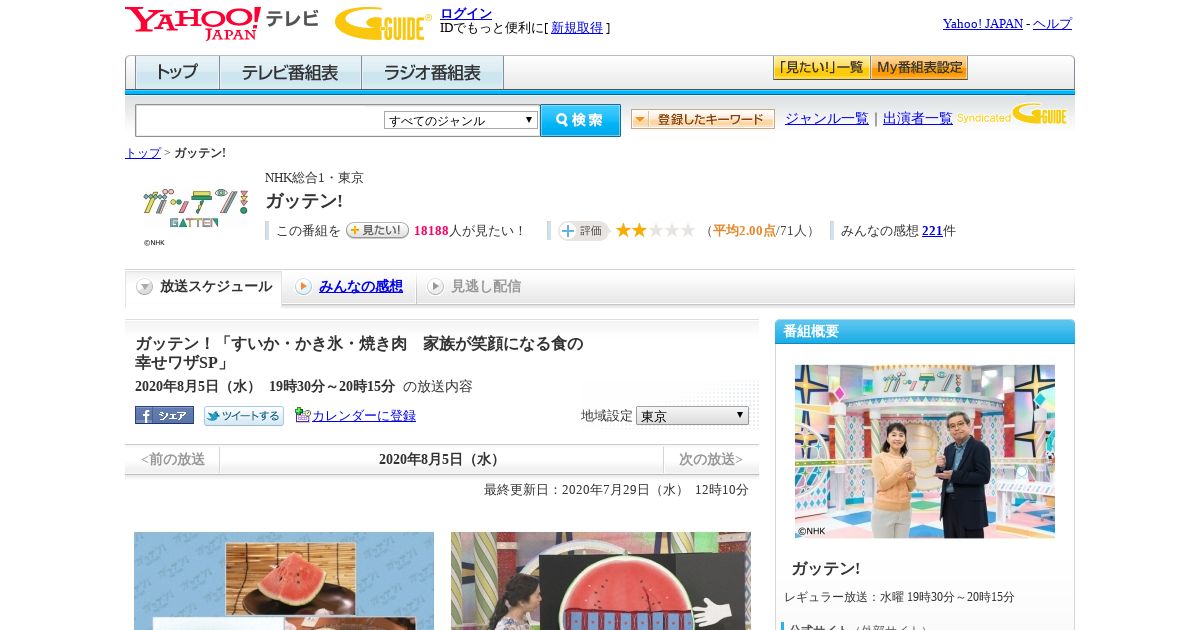1200x630 pixels.
Task: Click the 番組概要 panel header
Action: [925, 332]
